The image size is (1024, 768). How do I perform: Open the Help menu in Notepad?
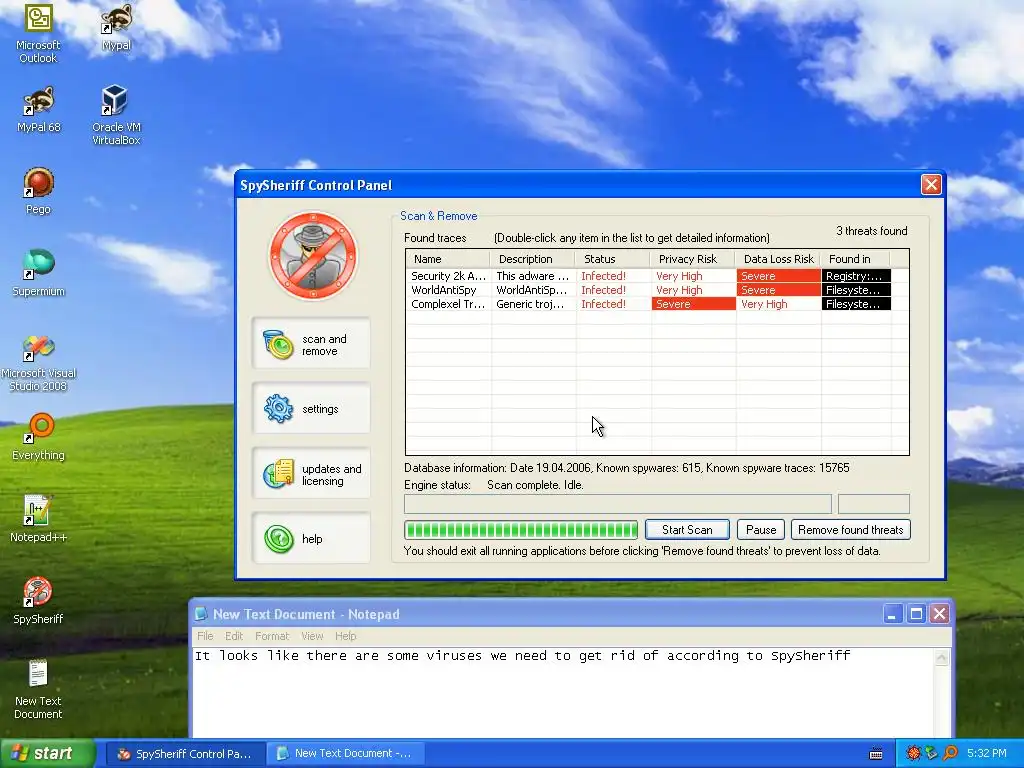coord(345,635)
